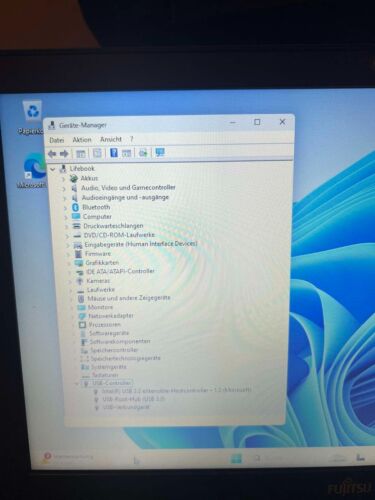Select the USB-Root-Hub (USB 3.0) entry
Image resolution: width=375 pixels, height=500 pixels.
point(133,399)
